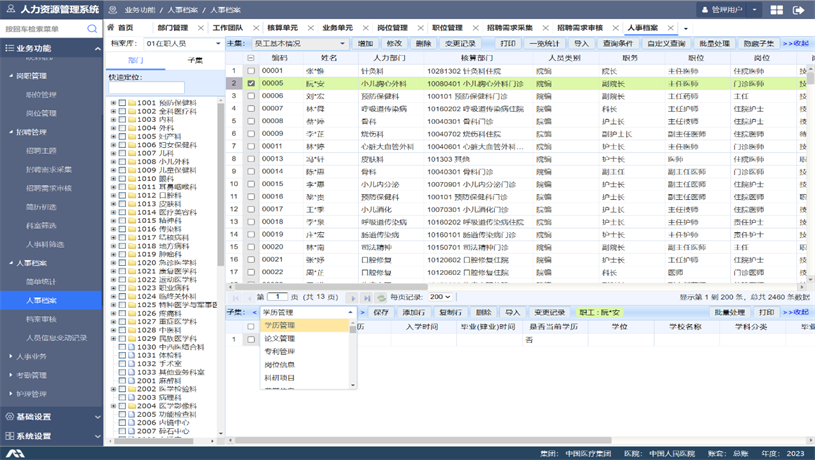Open the tab overflow dropdown after 人事档案 tab
The image size is (815, 460).
click(686, 29)
